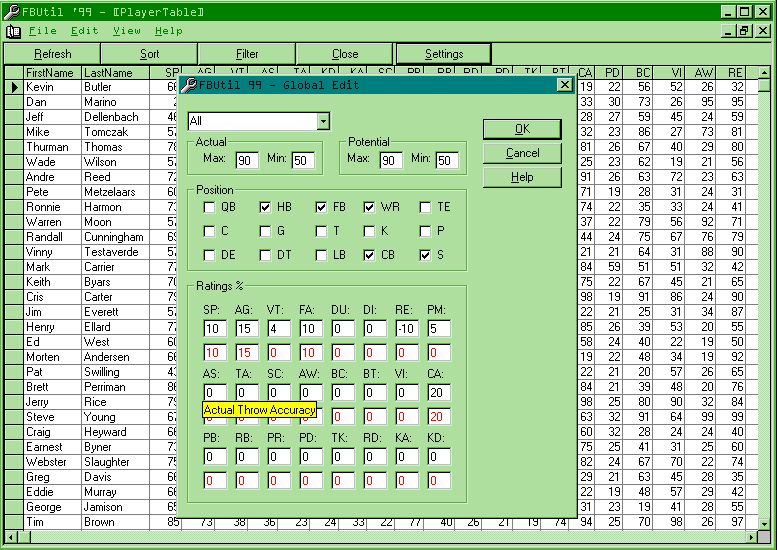This screenshot has width=777, height=550.
Task: Select Kevin Butler row marker arrow
Action: pos(14,87)
